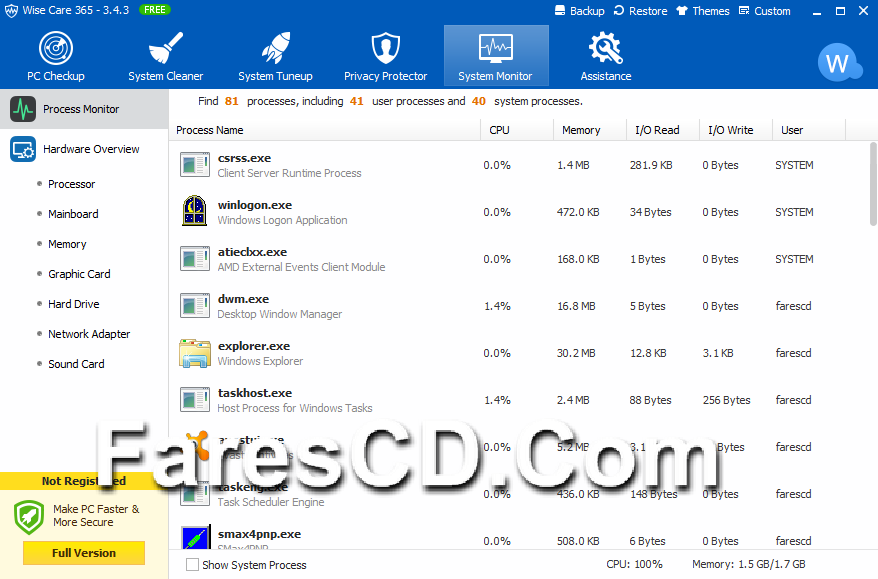Sort by I/O Write column
Screen dimensions: 878x579
(736, 130)
